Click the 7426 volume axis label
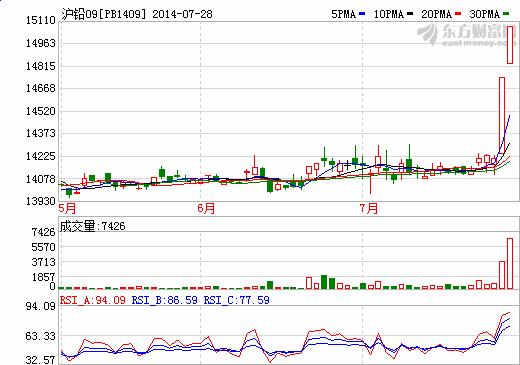The height and width of the screenshot is (365, 520). [x=43, y=232]
